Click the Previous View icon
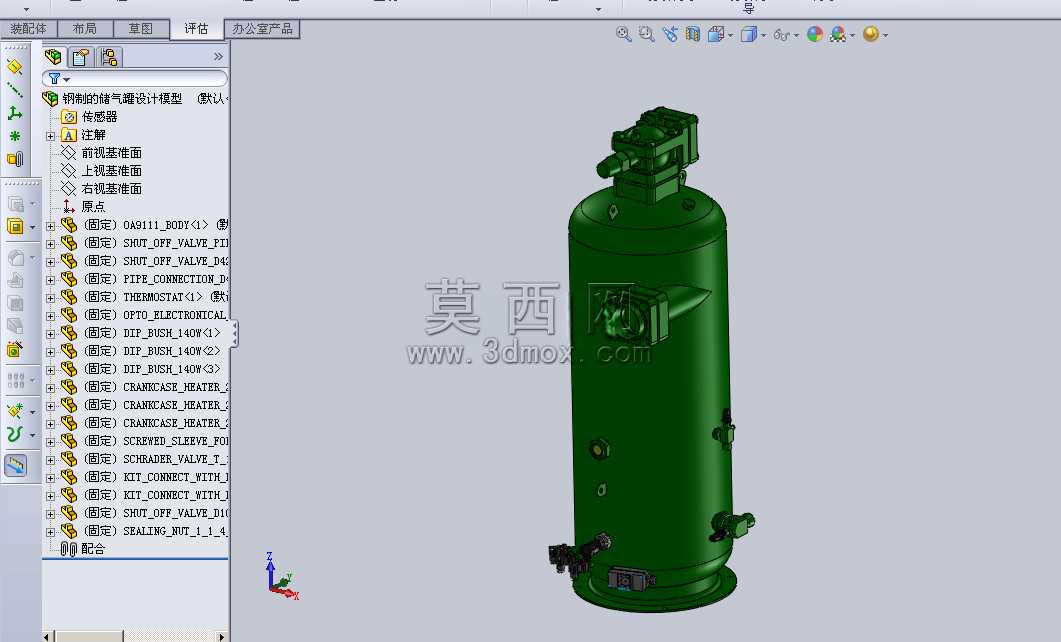The image size is (1061, 642). 670,34
